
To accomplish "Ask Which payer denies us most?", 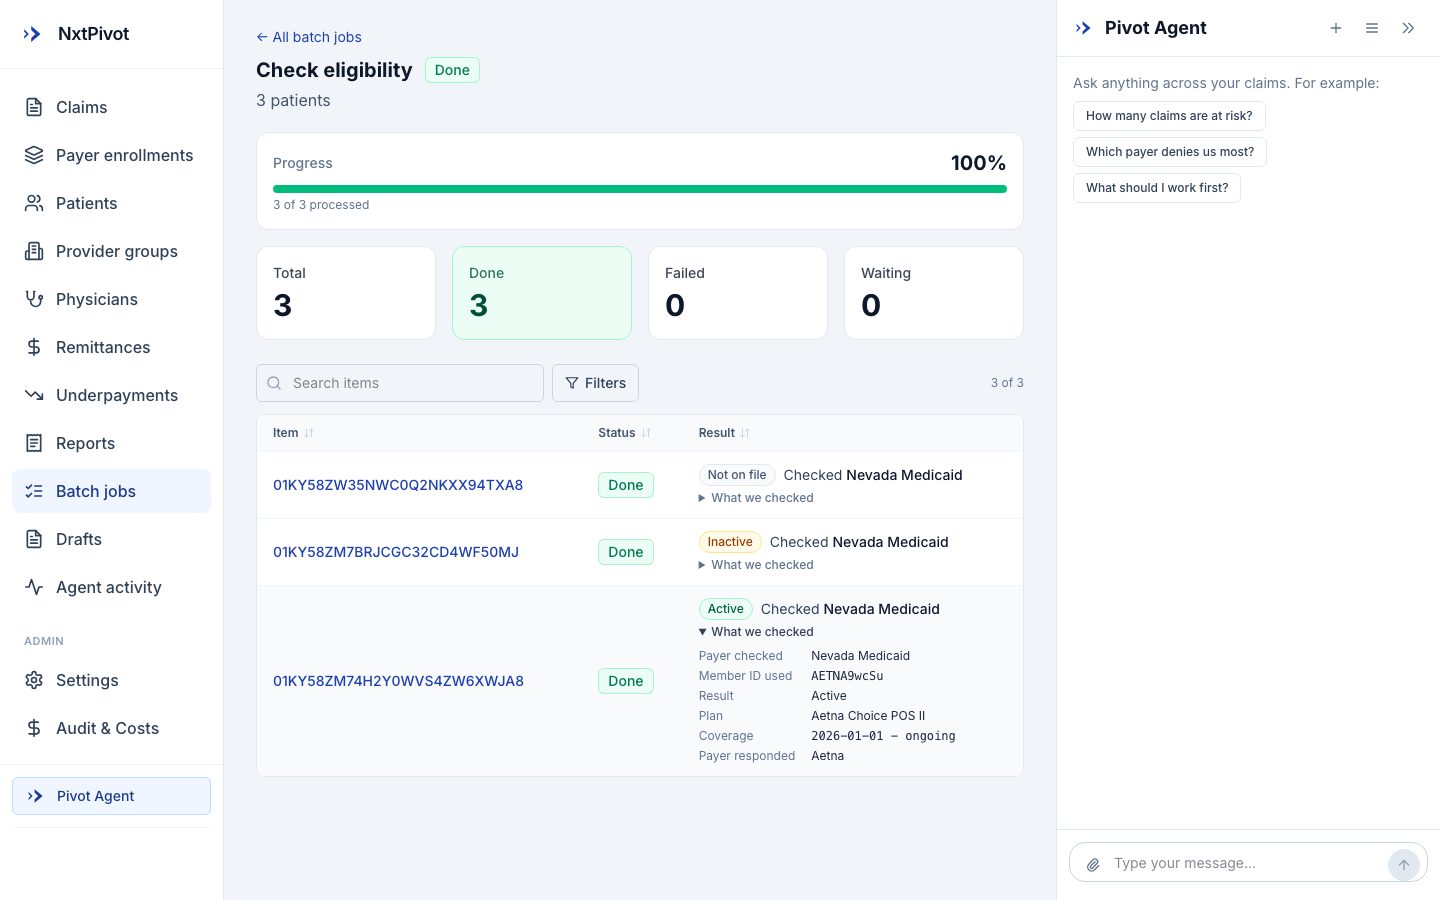I will click(x=1170, y=152).
